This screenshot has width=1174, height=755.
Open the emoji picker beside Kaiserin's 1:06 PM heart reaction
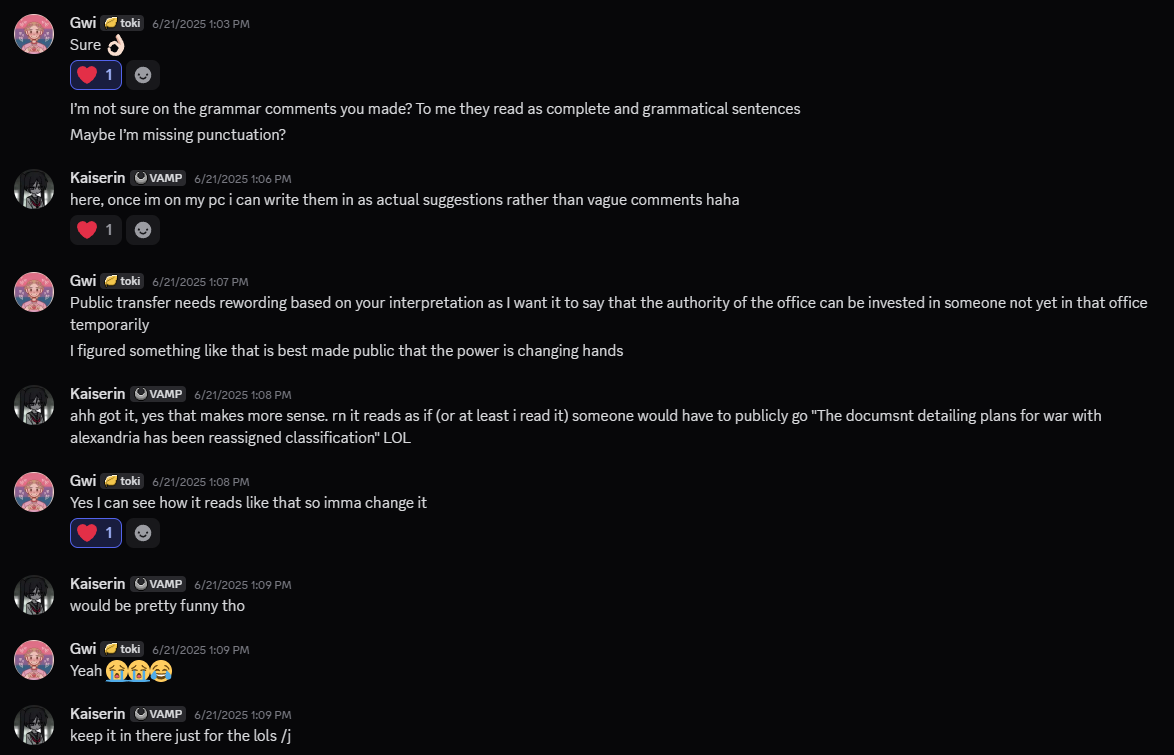[x=143, y=230]
